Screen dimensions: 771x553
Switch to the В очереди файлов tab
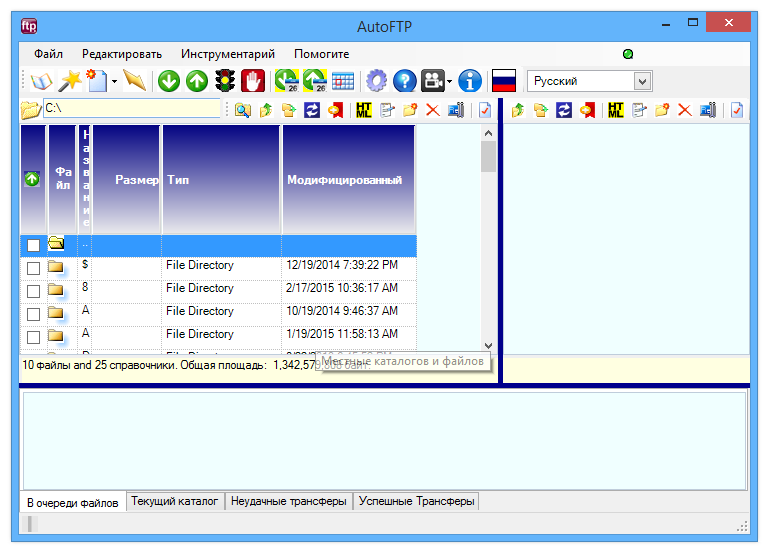coord(73,503)
